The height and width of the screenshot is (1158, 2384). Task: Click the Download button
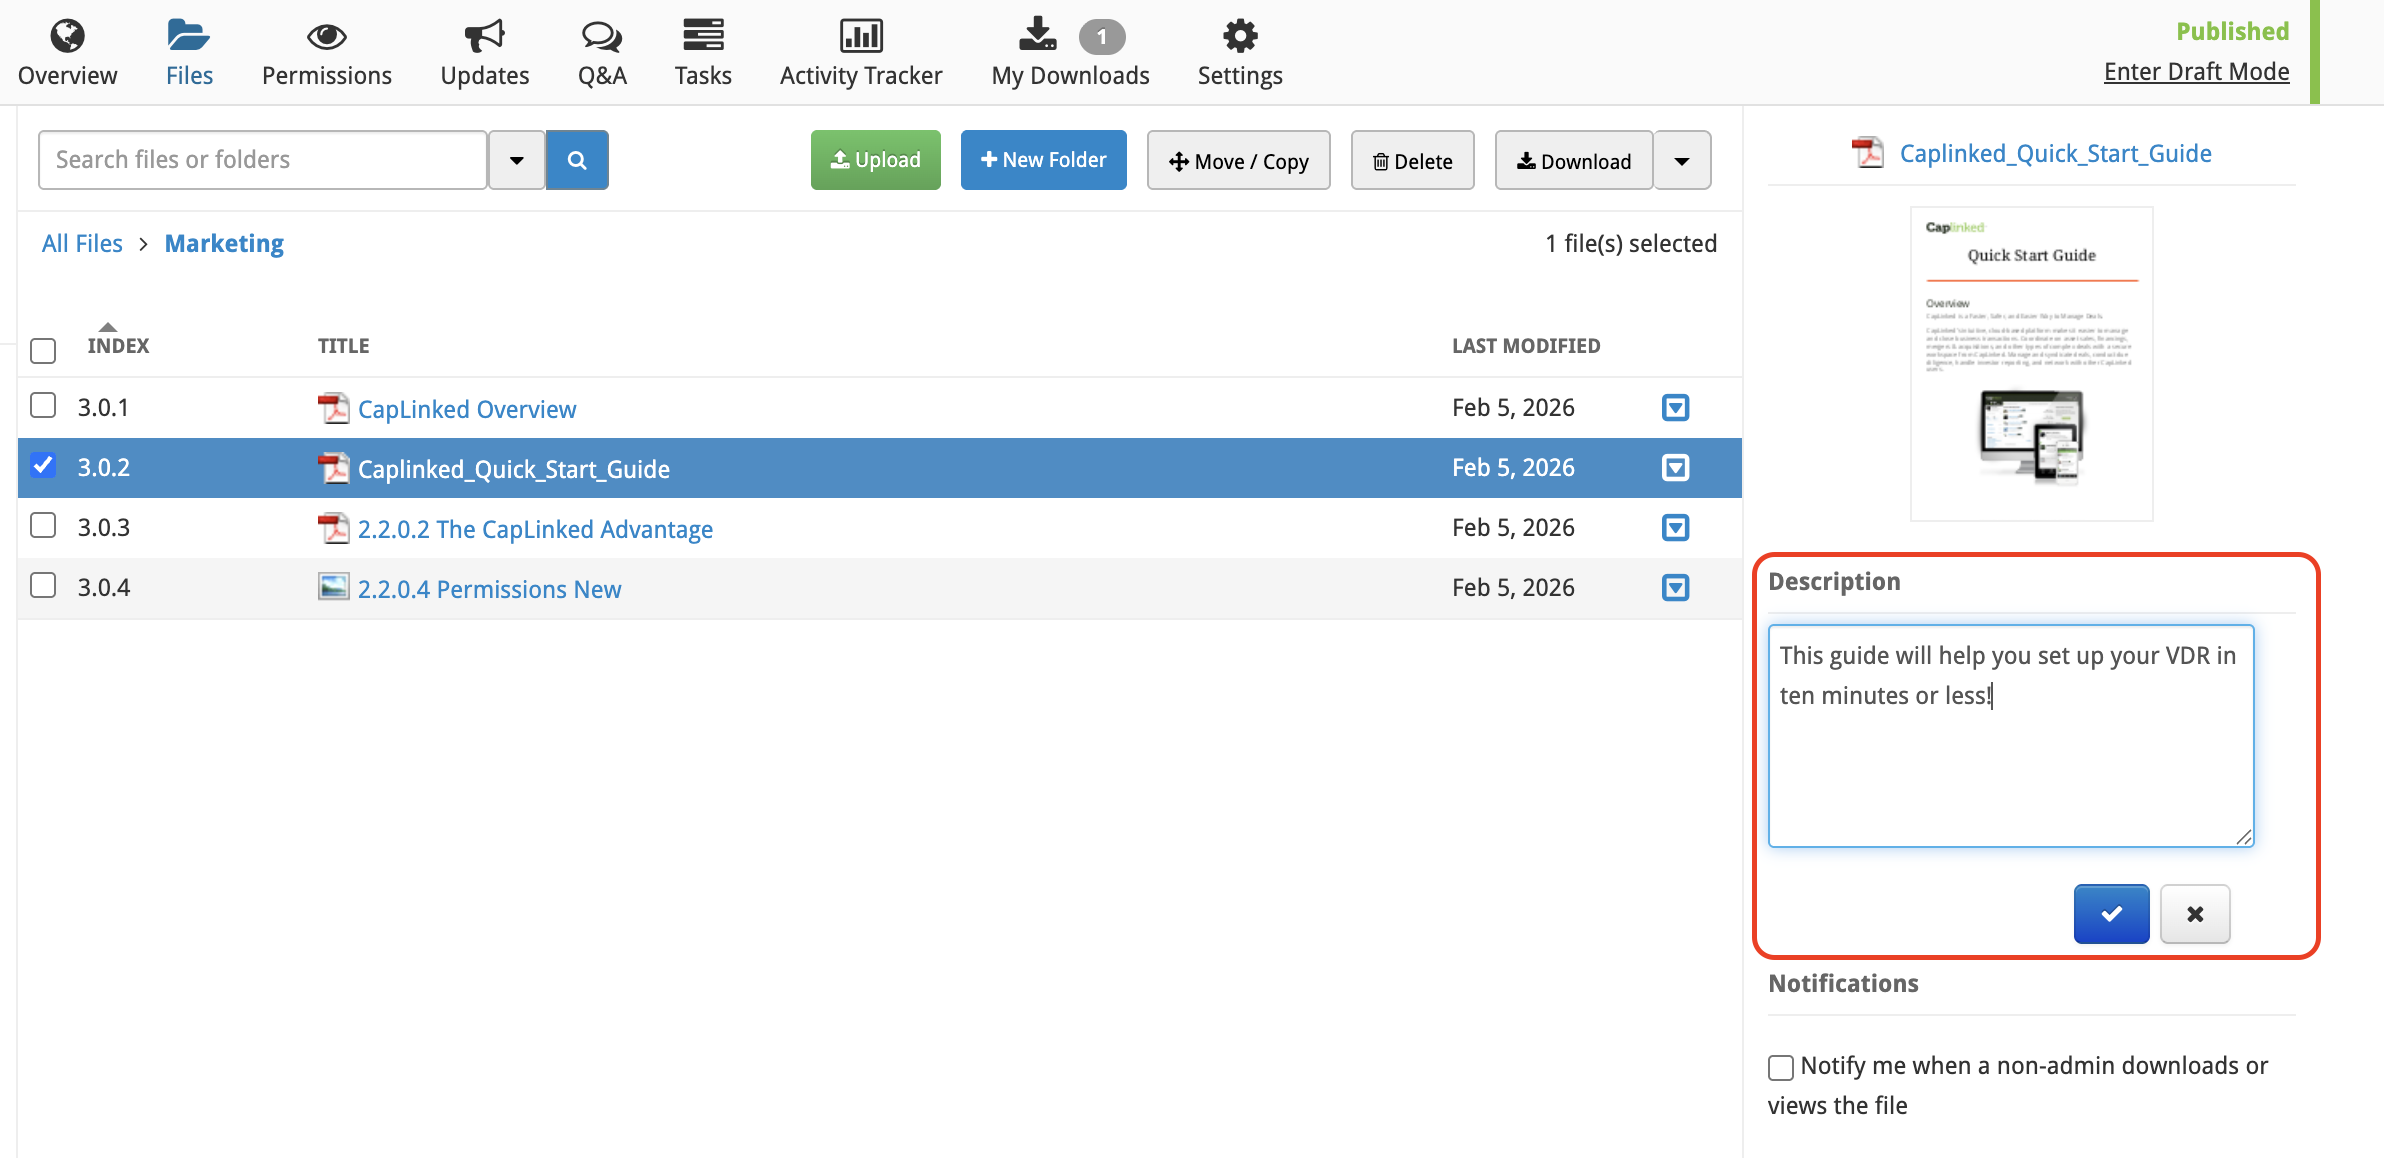(1574, 160)
